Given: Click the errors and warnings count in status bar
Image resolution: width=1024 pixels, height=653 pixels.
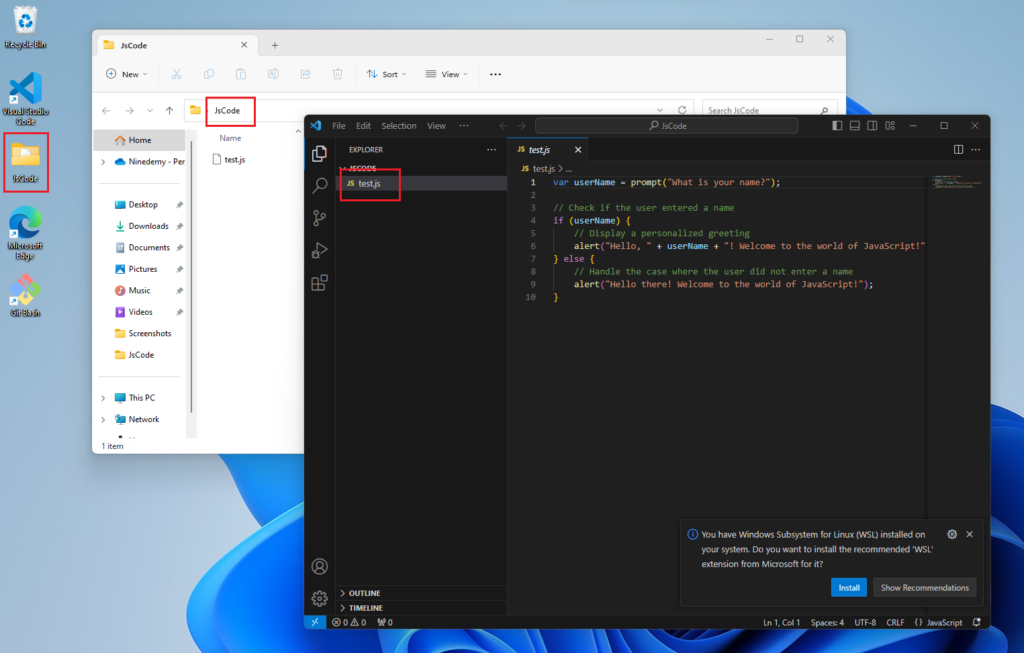Looking at the screenshot, I should click(x=349, y=622).
